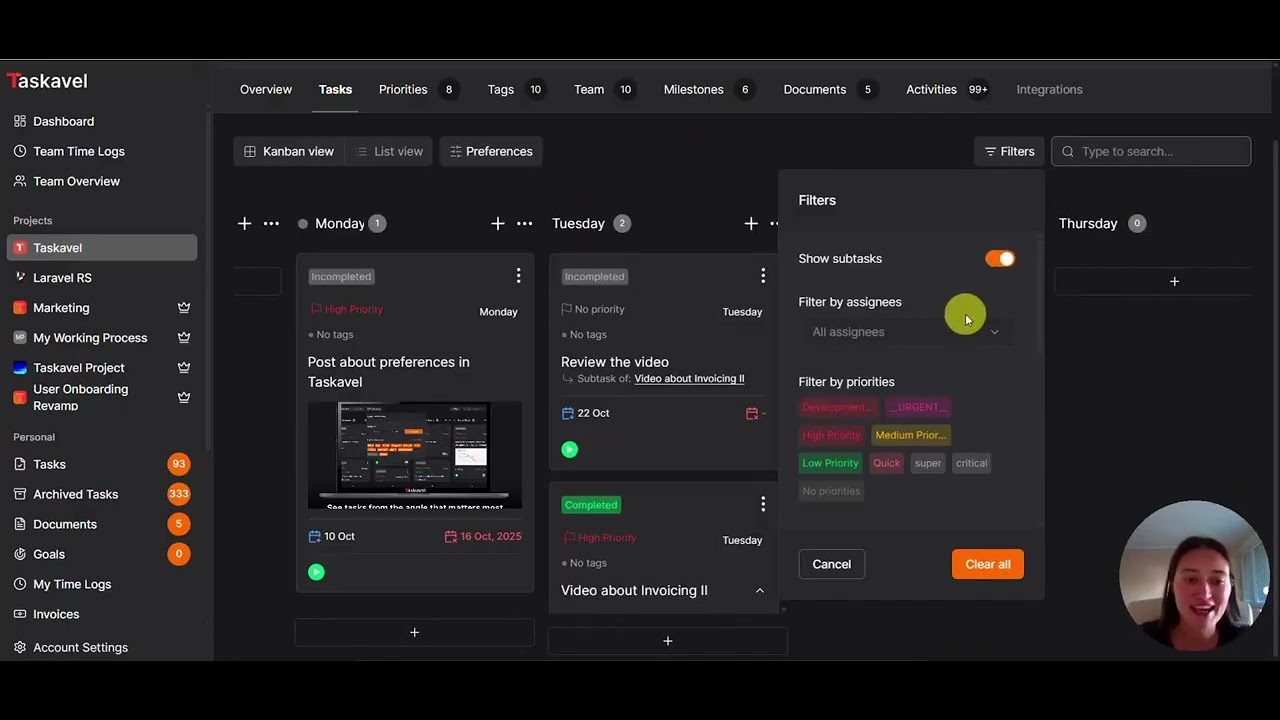Select _URGENT_ priority filter chip

click(x=918, y=407)
